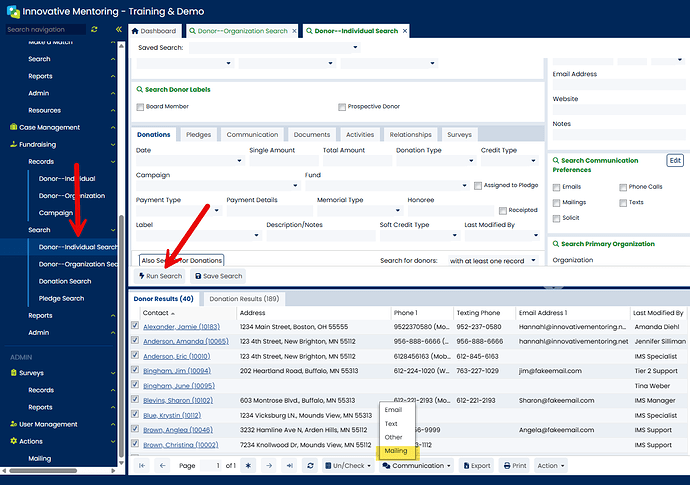Click the sidebar vertical scrollbar
690x485 pixels.
[121, 336]
